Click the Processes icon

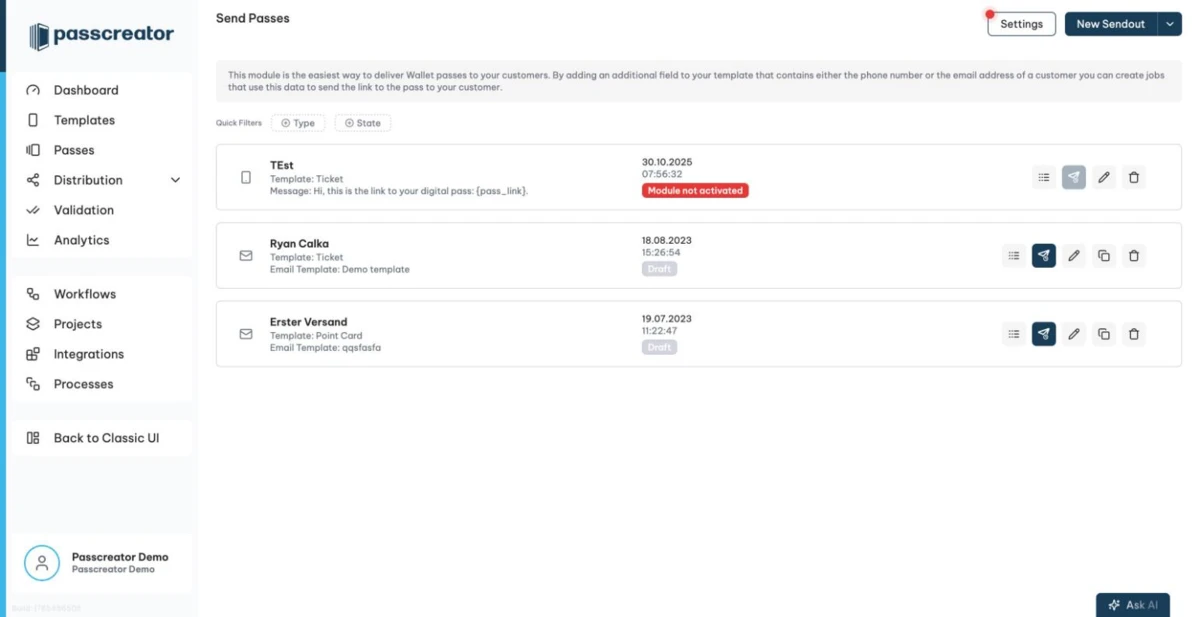coord(33,384)
